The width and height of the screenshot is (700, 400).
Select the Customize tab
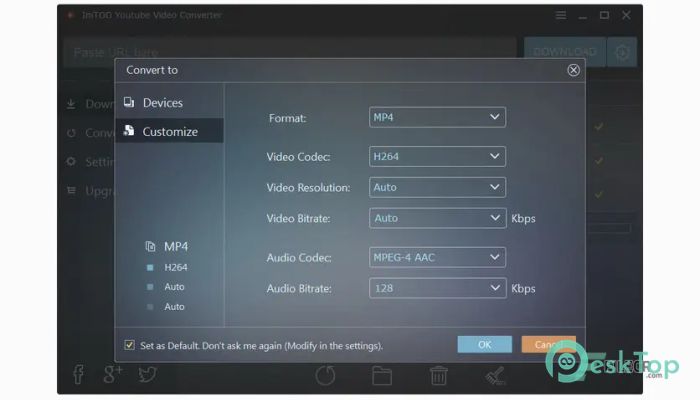click(x=169, y=131)
